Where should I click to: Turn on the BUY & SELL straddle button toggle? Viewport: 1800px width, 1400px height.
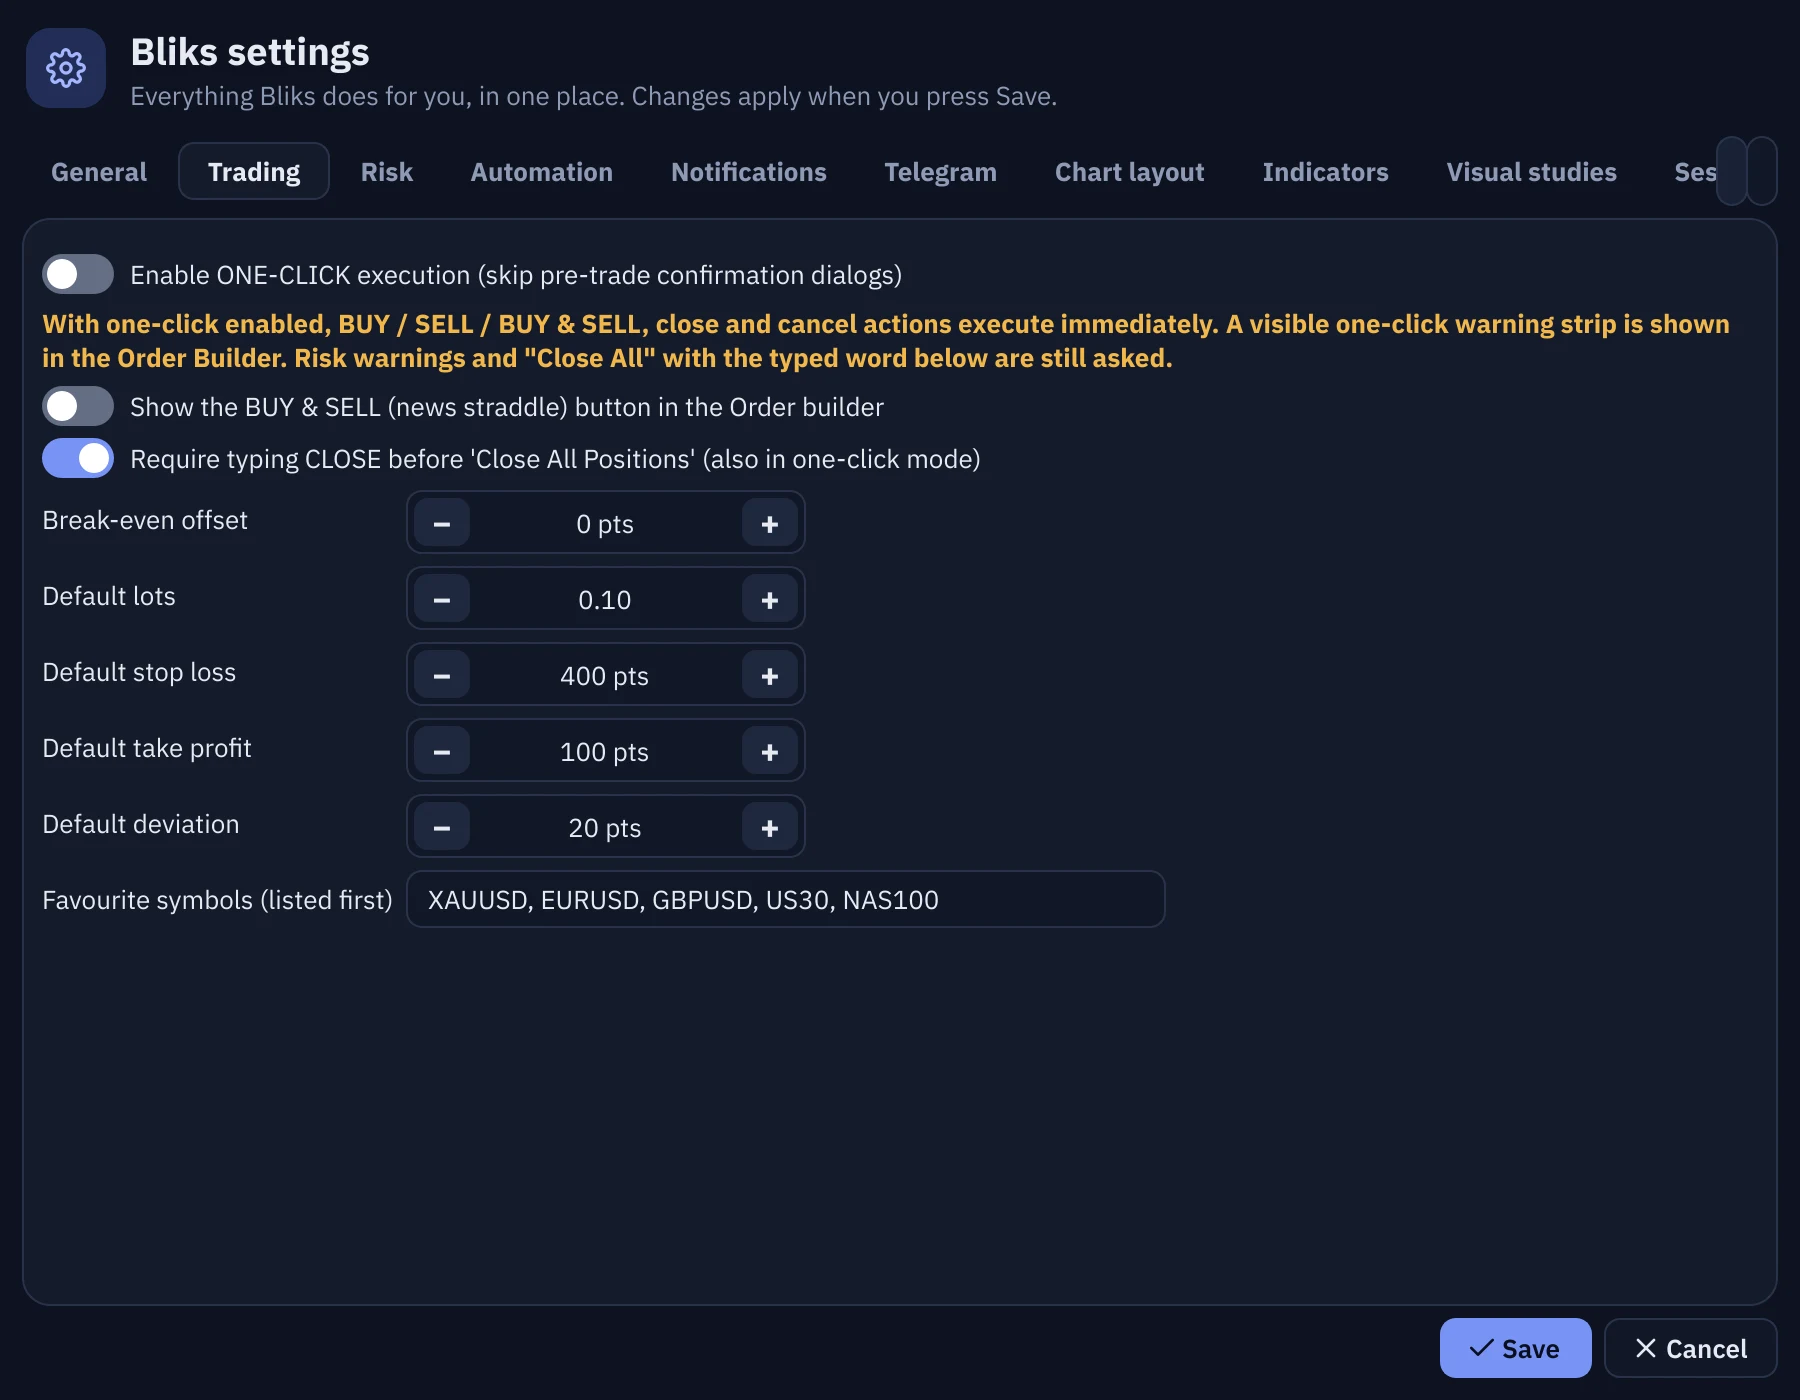78,406
